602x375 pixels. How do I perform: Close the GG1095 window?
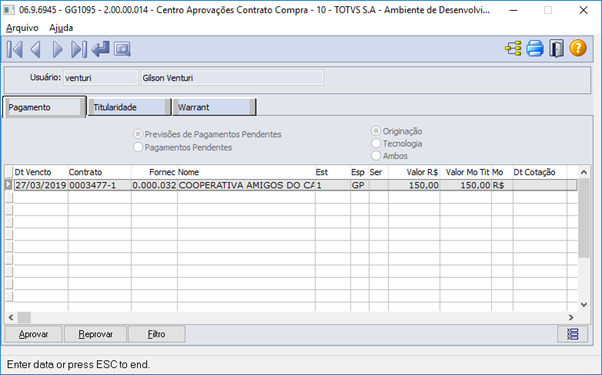coord(583,10)
